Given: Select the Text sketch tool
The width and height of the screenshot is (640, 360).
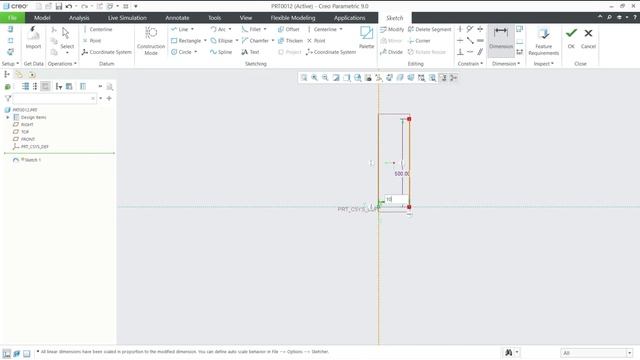Looking at the screenshot, I should [250, 52].
